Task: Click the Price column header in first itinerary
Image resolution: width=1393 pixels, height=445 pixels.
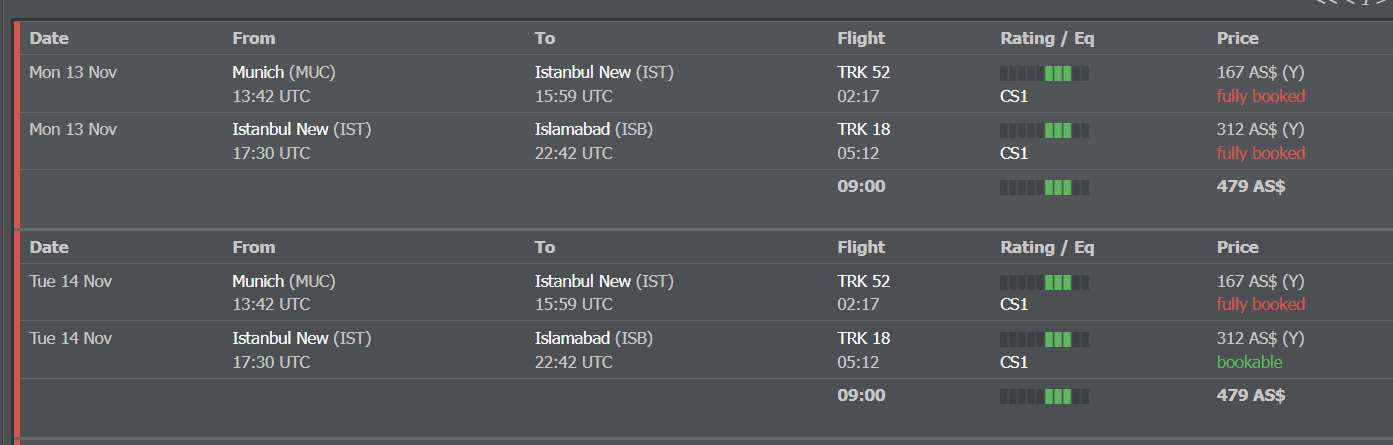Action: (x=1237, y=38)
